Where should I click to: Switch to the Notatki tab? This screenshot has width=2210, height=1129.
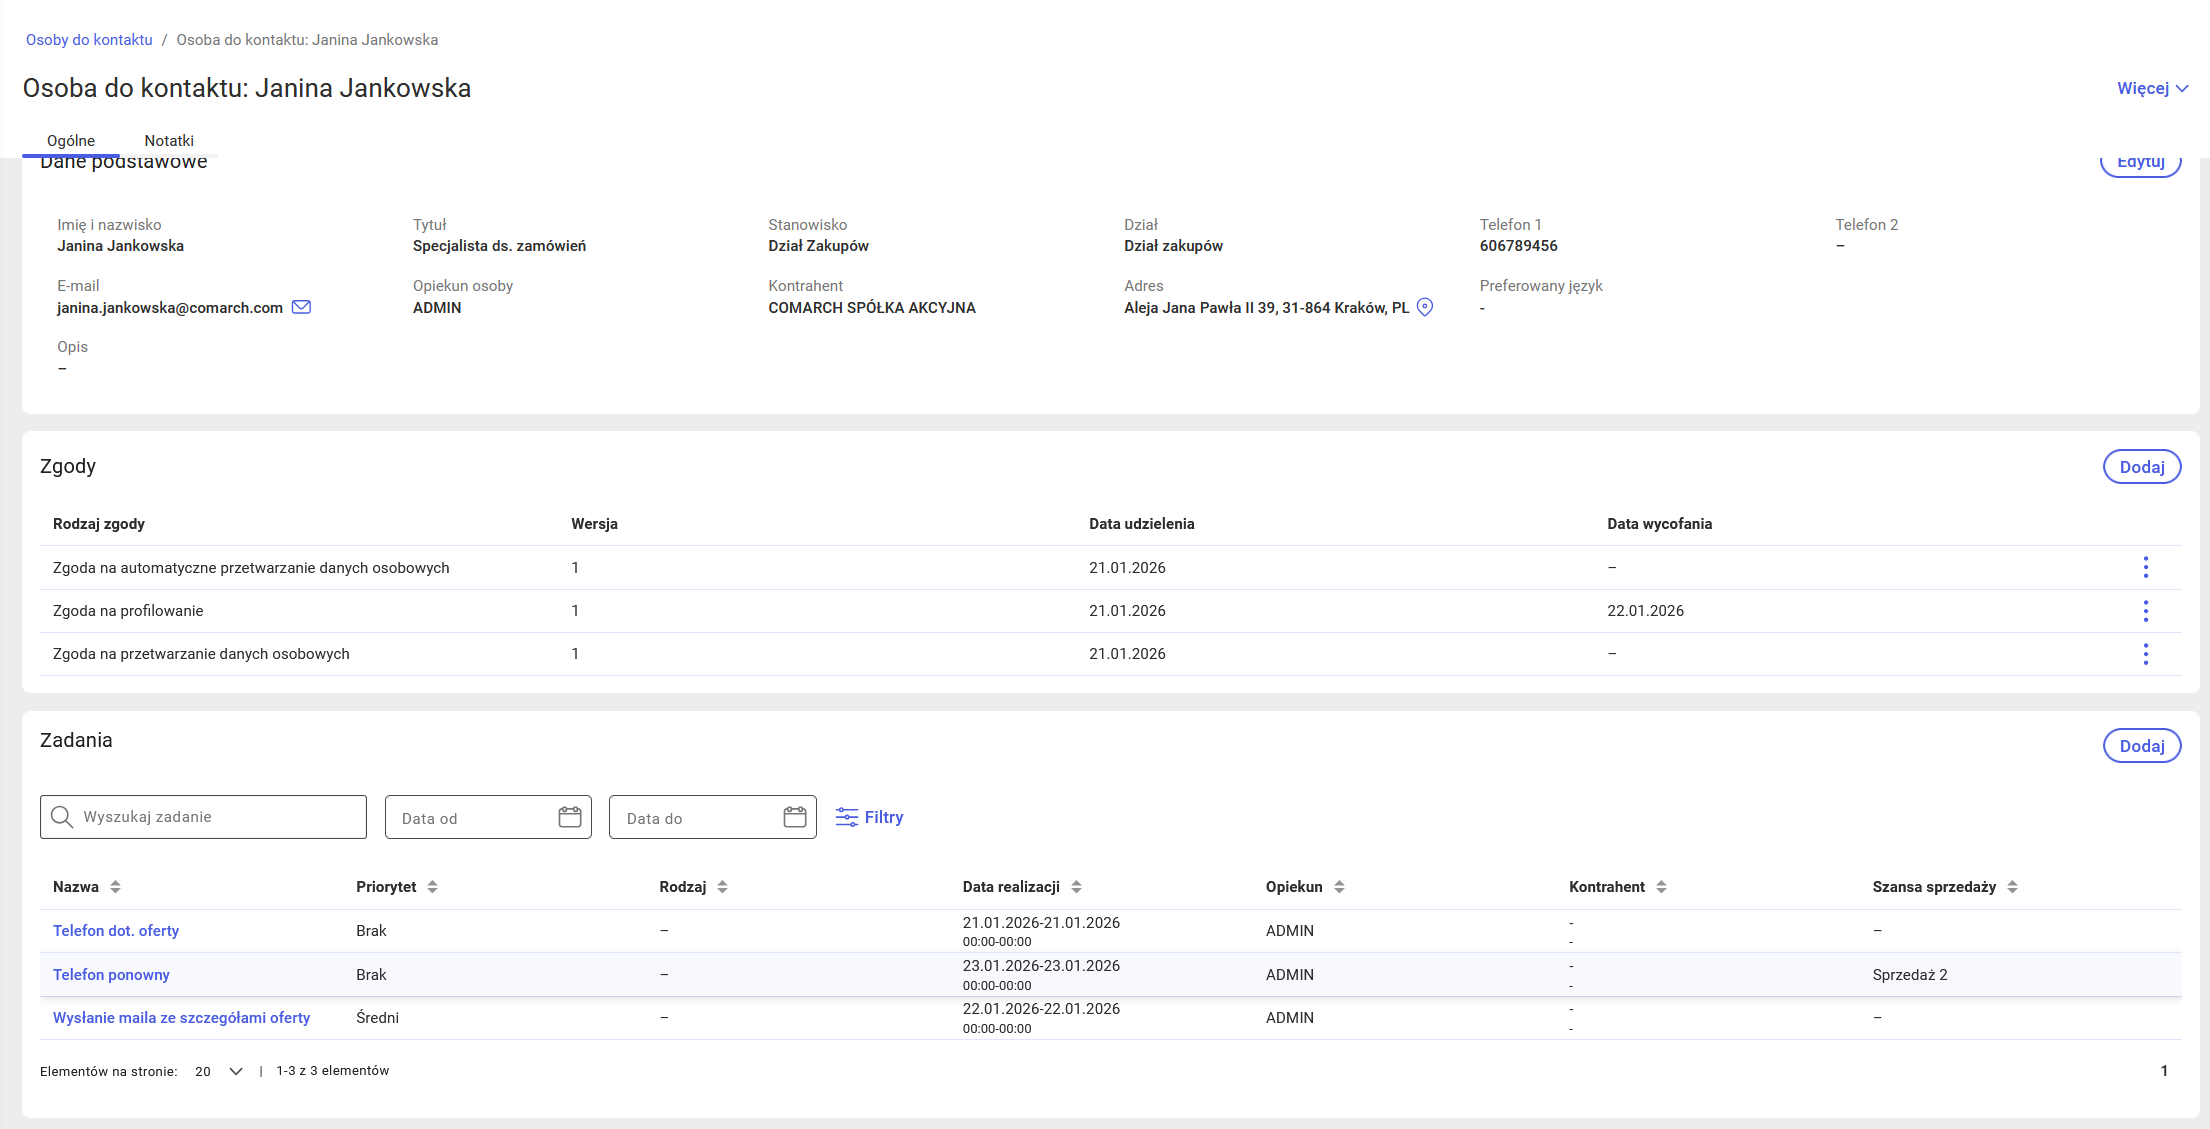[x=169, y=141]
